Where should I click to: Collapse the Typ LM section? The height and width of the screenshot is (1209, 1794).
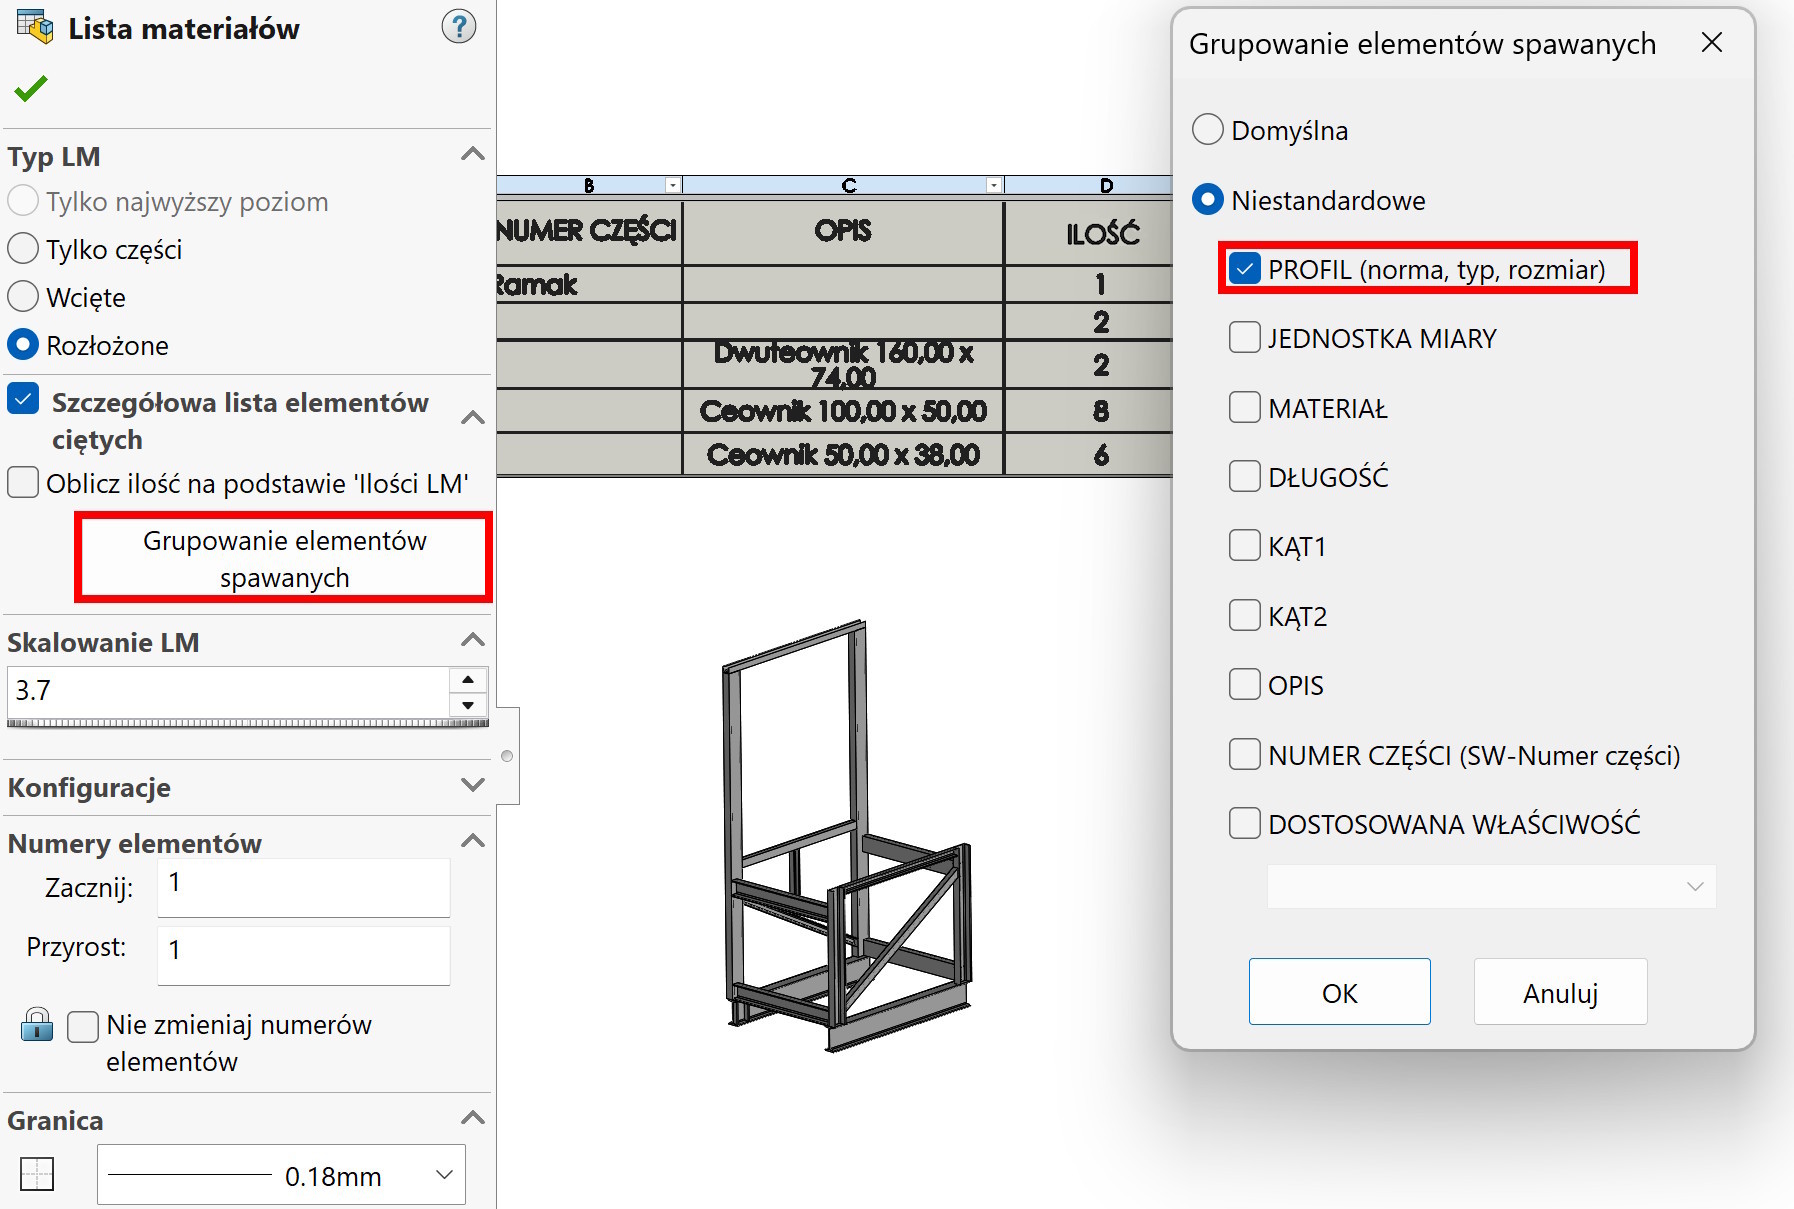(x=472, y=155)
